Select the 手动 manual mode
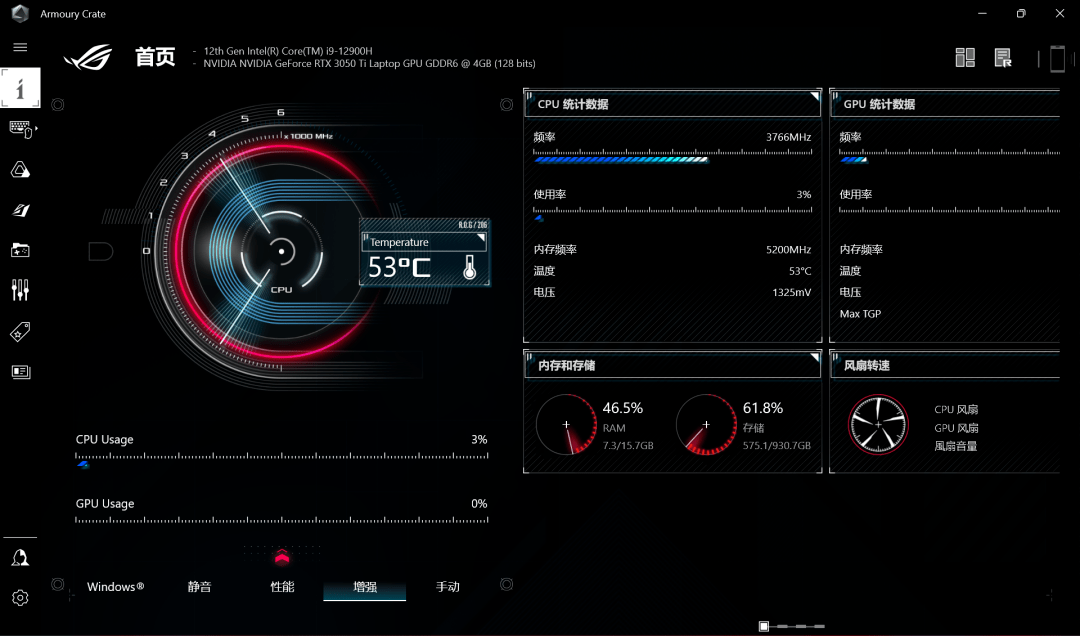 pos(447,587)
